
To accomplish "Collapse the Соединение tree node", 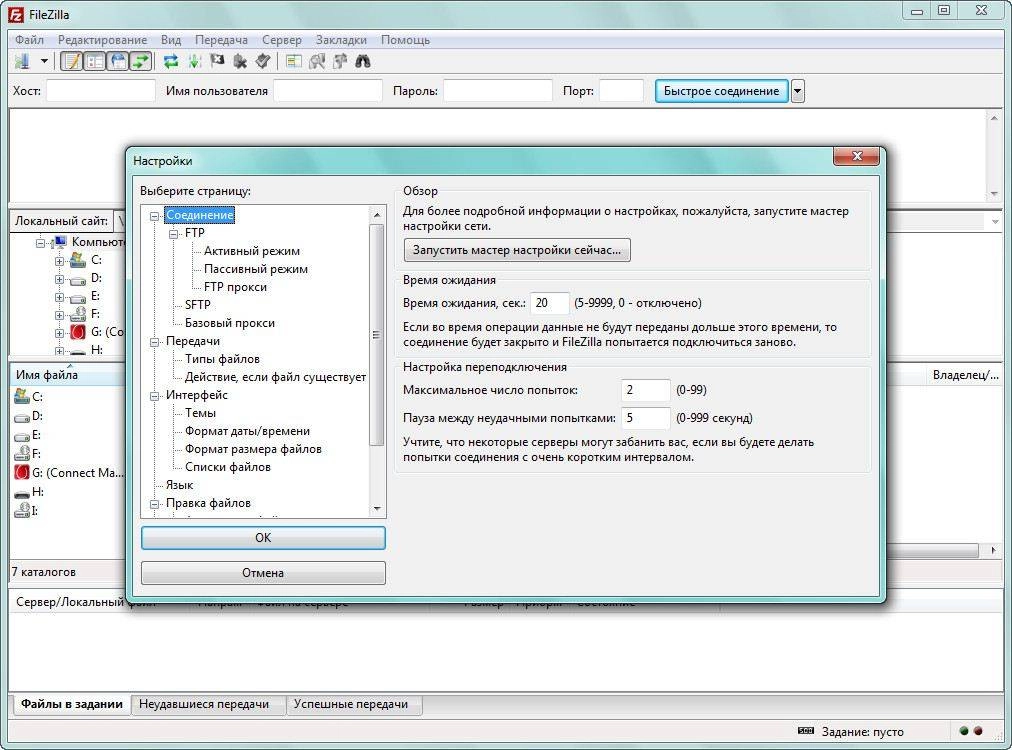I will pos(155,216).
